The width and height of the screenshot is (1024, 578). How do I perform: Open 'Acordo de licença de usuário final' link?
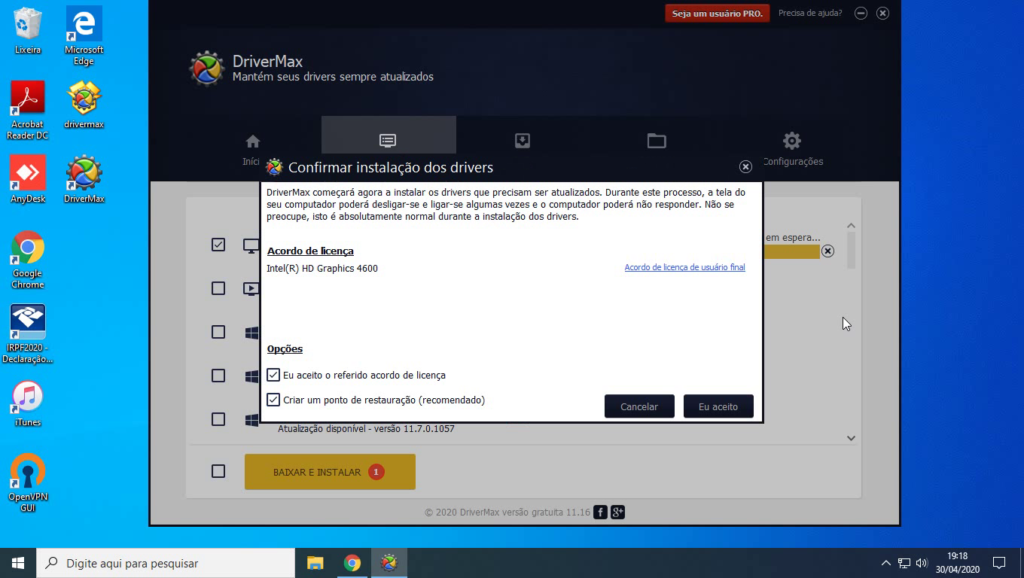tap(684, 268)
